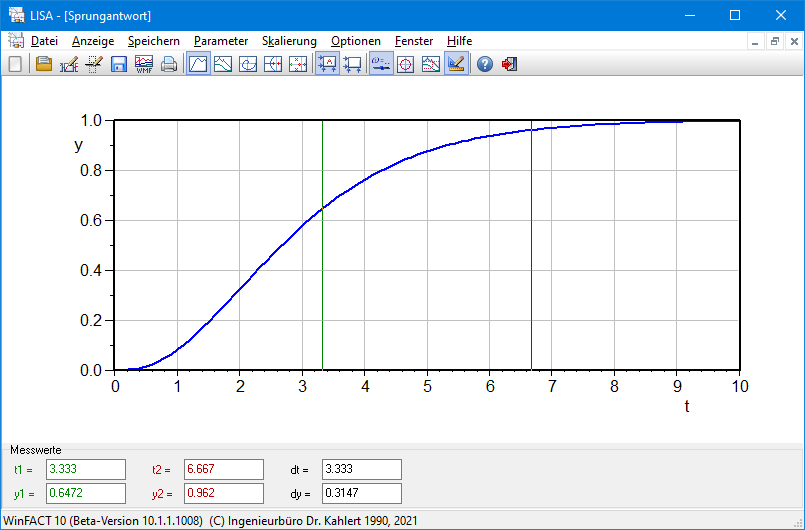This screenshot has height=530, width=805.
Task: Click the Messwerte group label
Action: [35, 450]
